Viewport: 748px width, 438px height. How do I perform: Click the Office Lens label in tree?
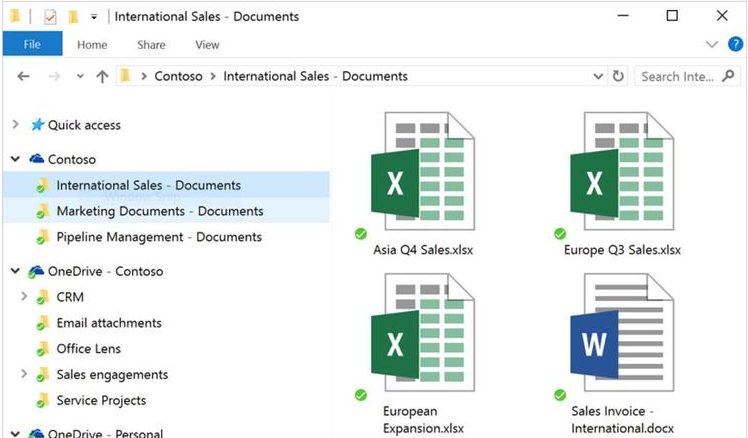[x=89, y=349]
